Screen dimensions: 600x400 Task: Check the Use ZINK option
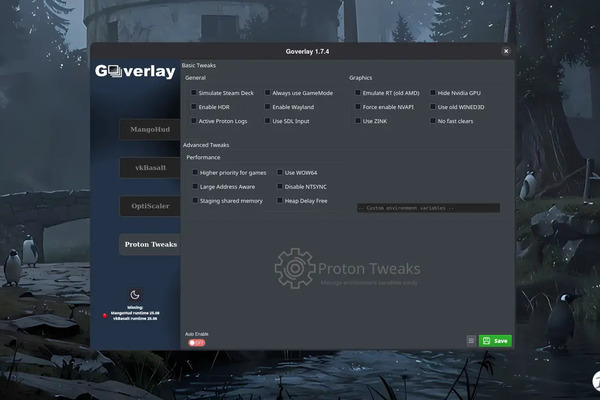[x=358, y=121]
